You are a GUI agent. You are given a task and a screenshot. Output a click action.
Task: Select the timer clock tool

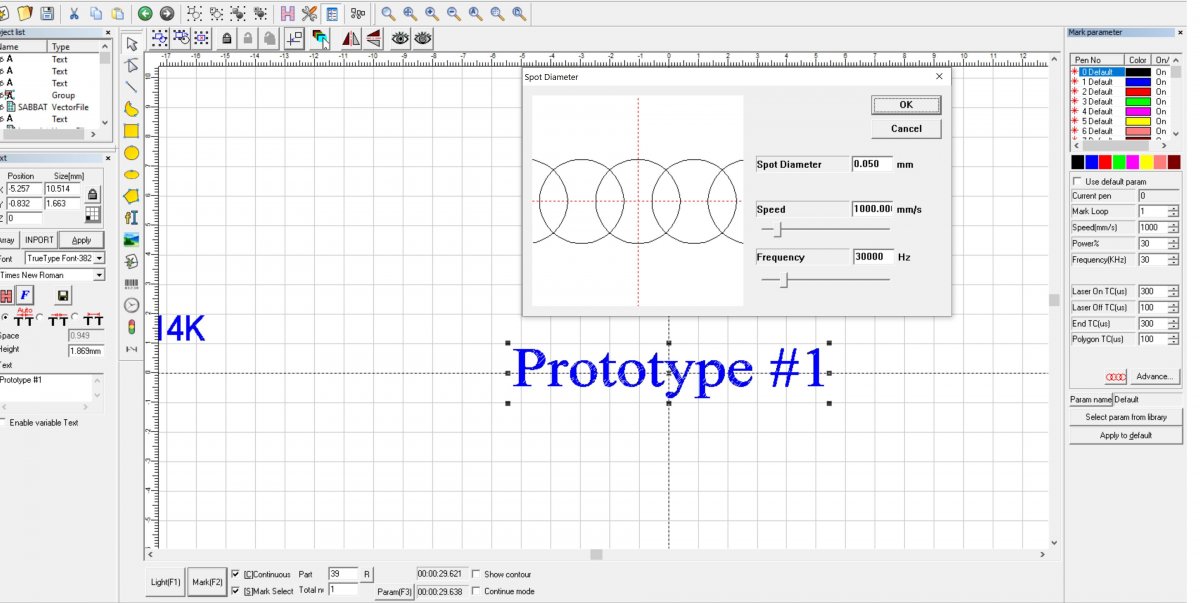[x=131, y=305]
